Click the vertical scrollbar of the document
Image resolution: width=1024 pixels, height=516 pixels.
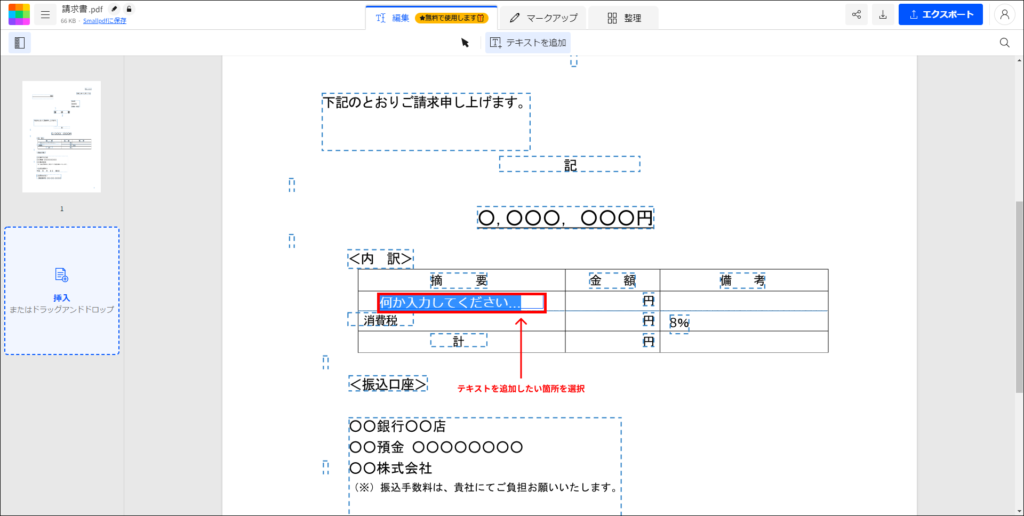click(1019, 297)
